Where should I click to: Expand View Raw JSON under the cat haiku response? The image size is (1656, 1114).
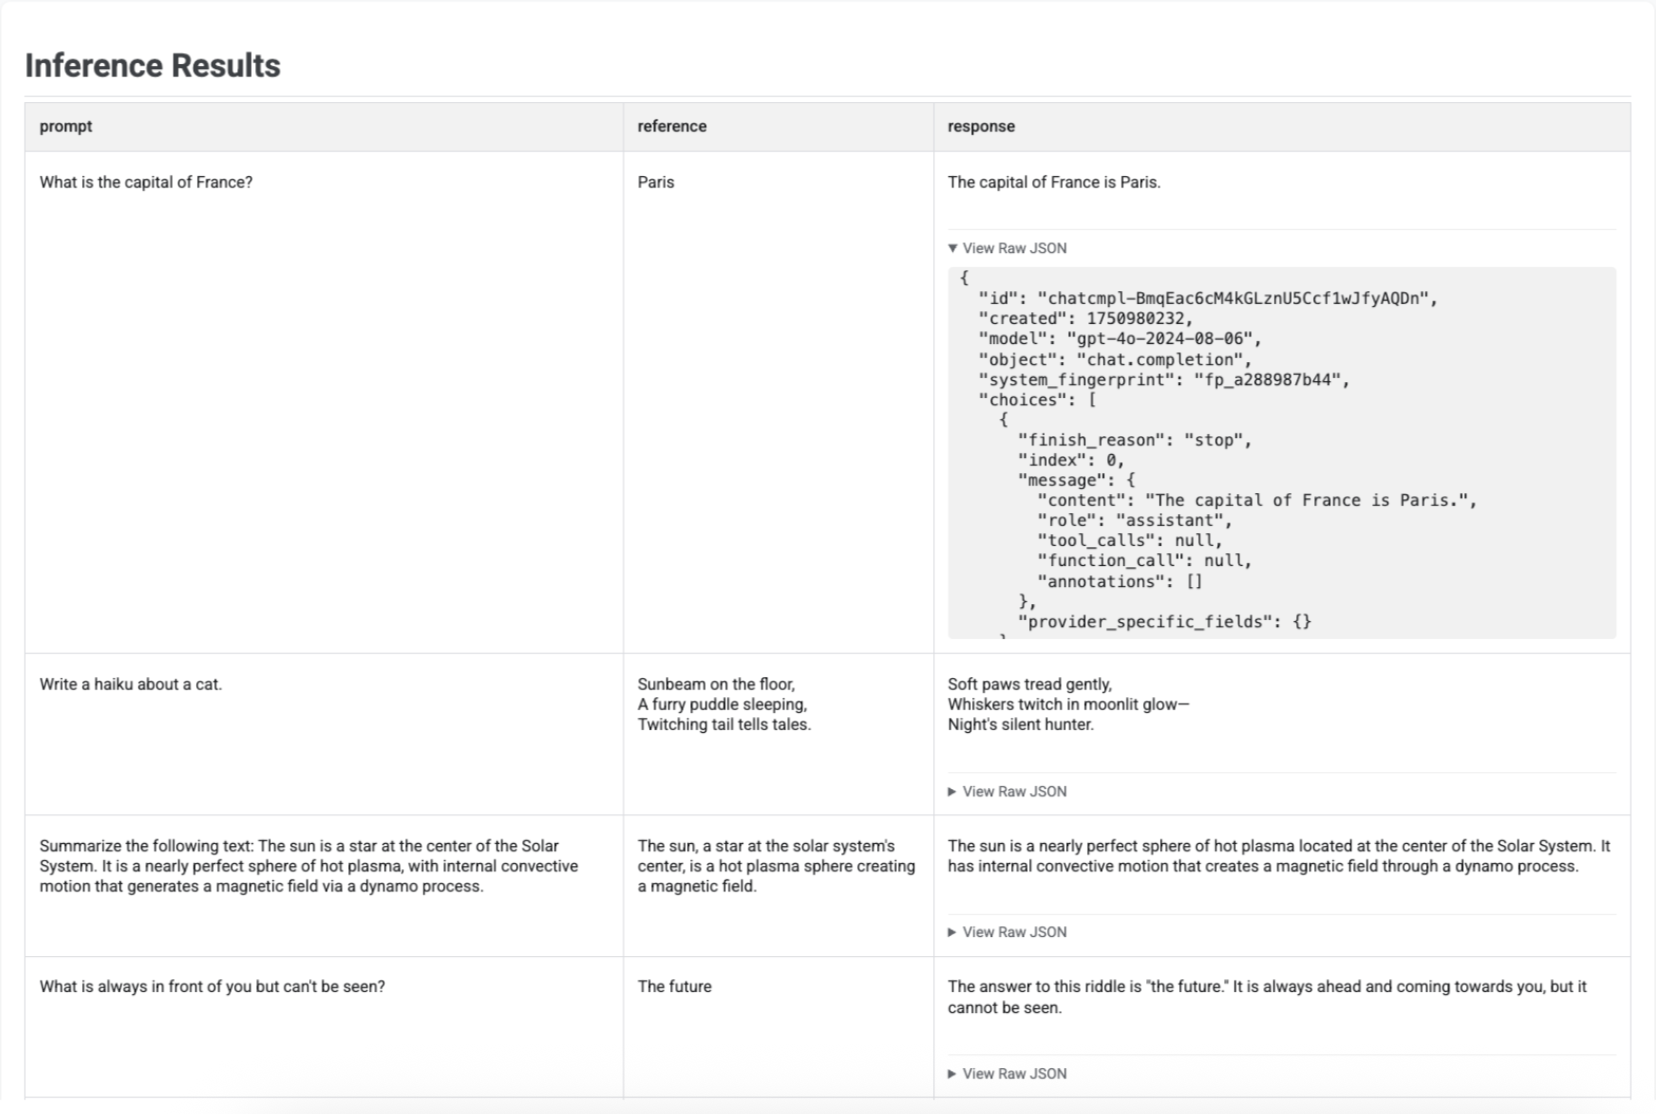coord(1007,791)
